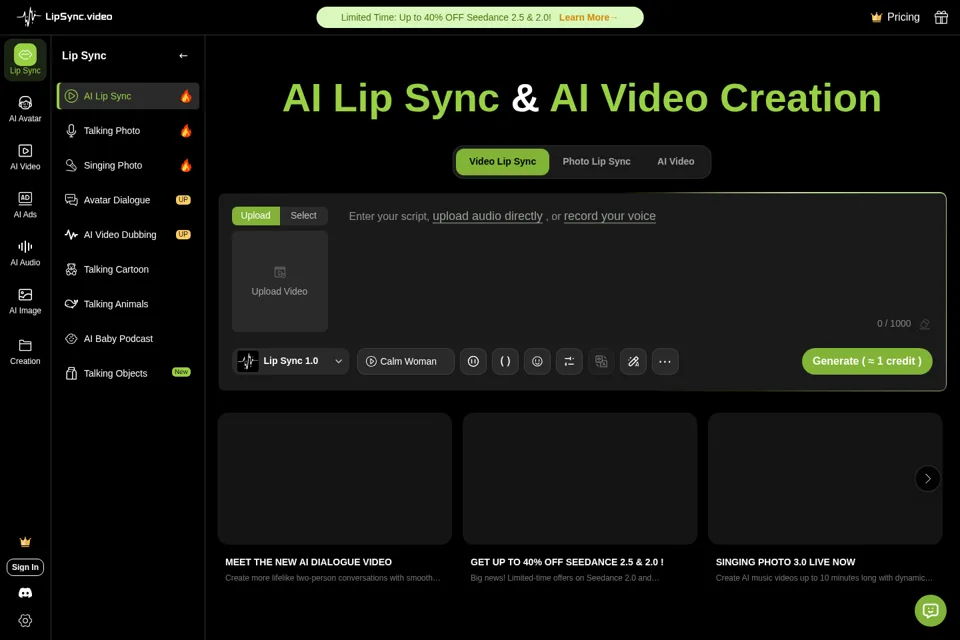The width and height of the screenshot is (960, 640).
Task: Click the 0 / 1000 character counter
Action: click(894, 323)
